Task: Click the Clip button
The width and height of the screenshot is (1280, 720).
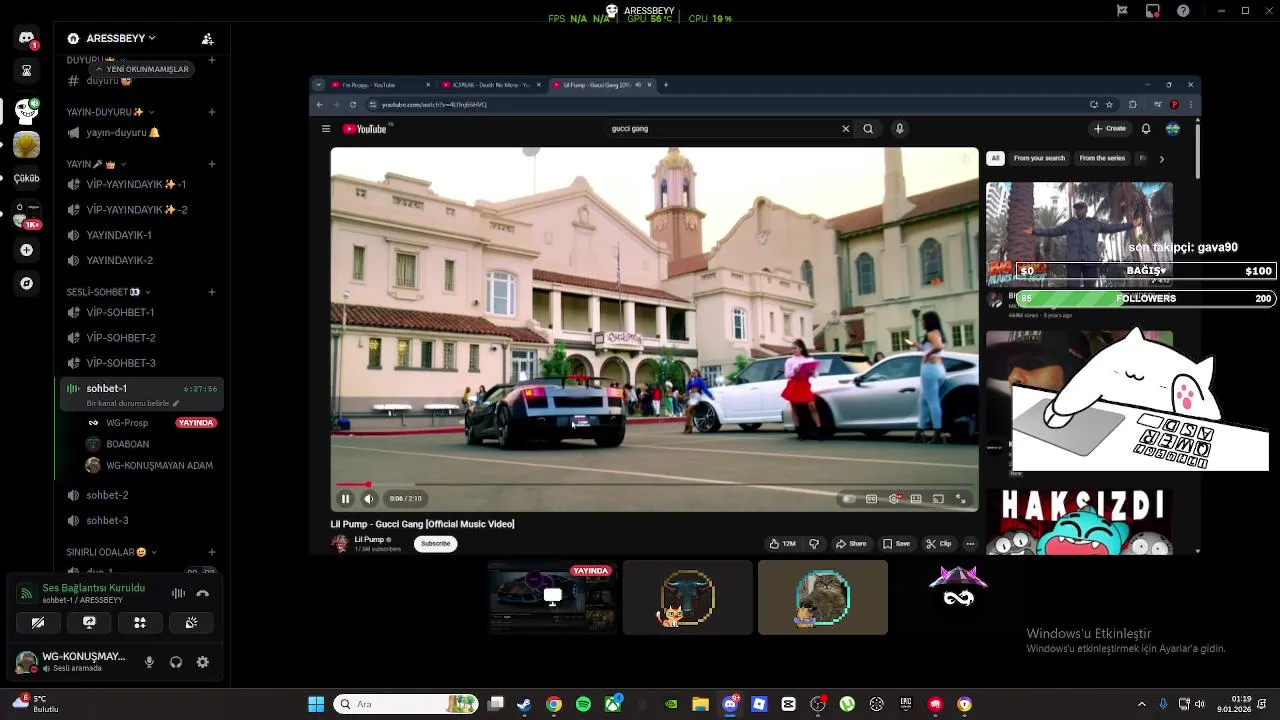Action: point(939,544)
